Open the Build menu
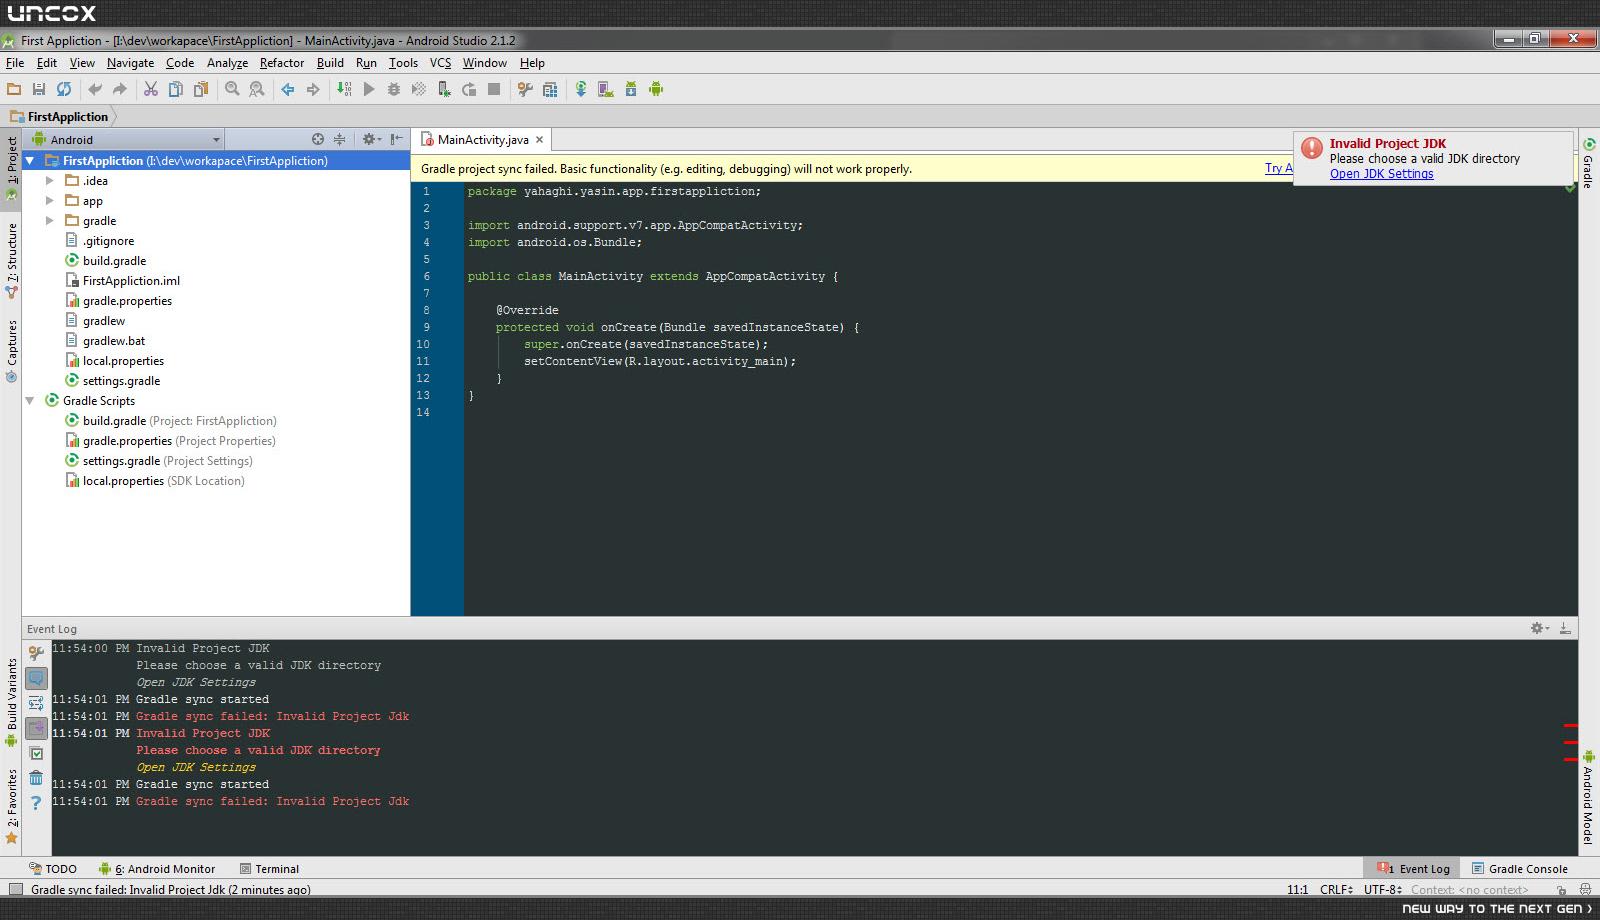The height and width of the screenshot is (920, 1600). (x=330, y=62)
